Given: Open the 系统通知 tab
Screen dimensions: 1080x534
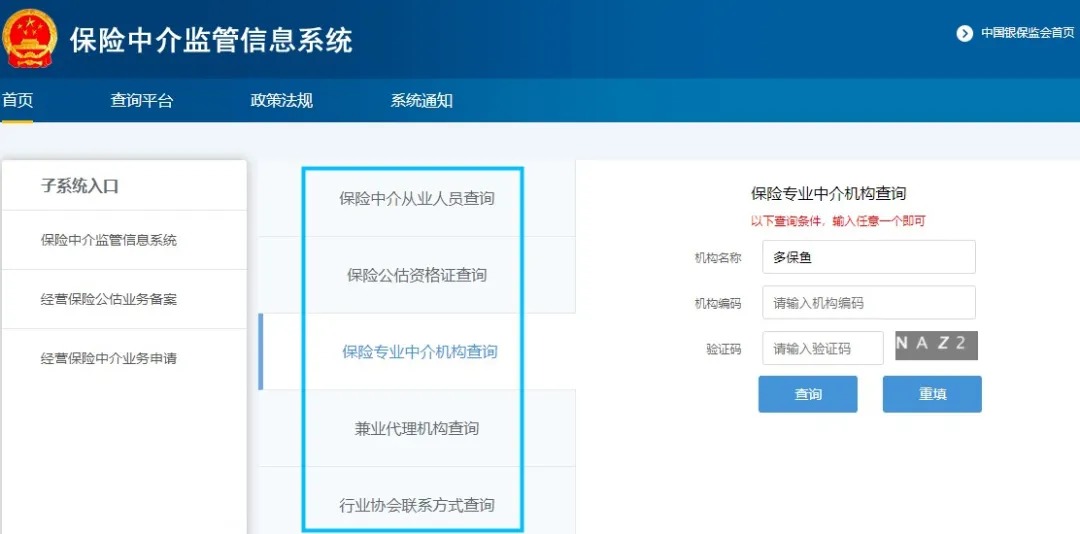Looking at the screenshot, I should 421,100.
